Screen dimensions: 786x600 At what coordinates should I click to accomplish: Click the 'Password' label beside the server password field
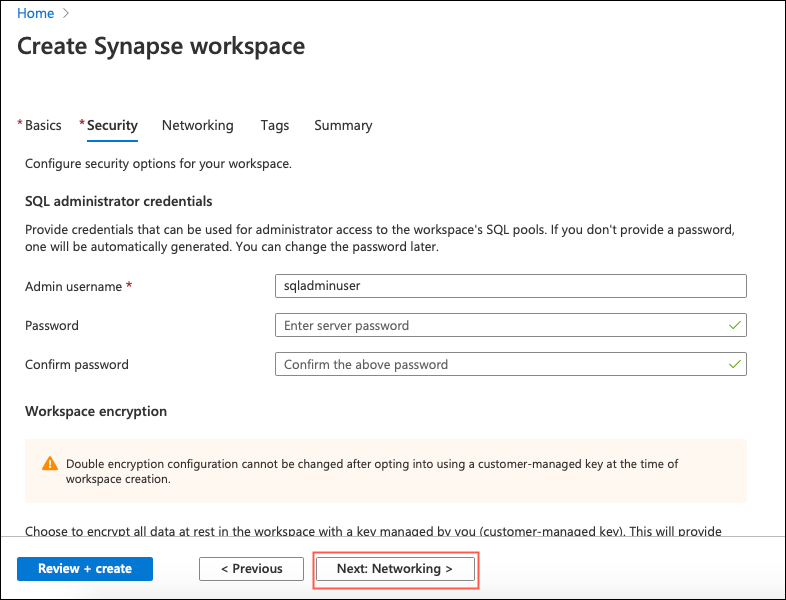52,326
